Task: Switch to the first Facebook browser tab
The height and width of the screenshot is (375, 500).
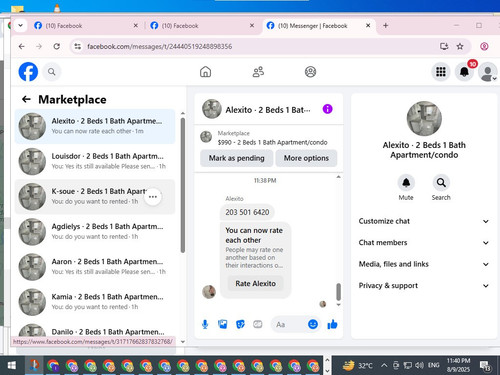Action: [x=86, y=26]
